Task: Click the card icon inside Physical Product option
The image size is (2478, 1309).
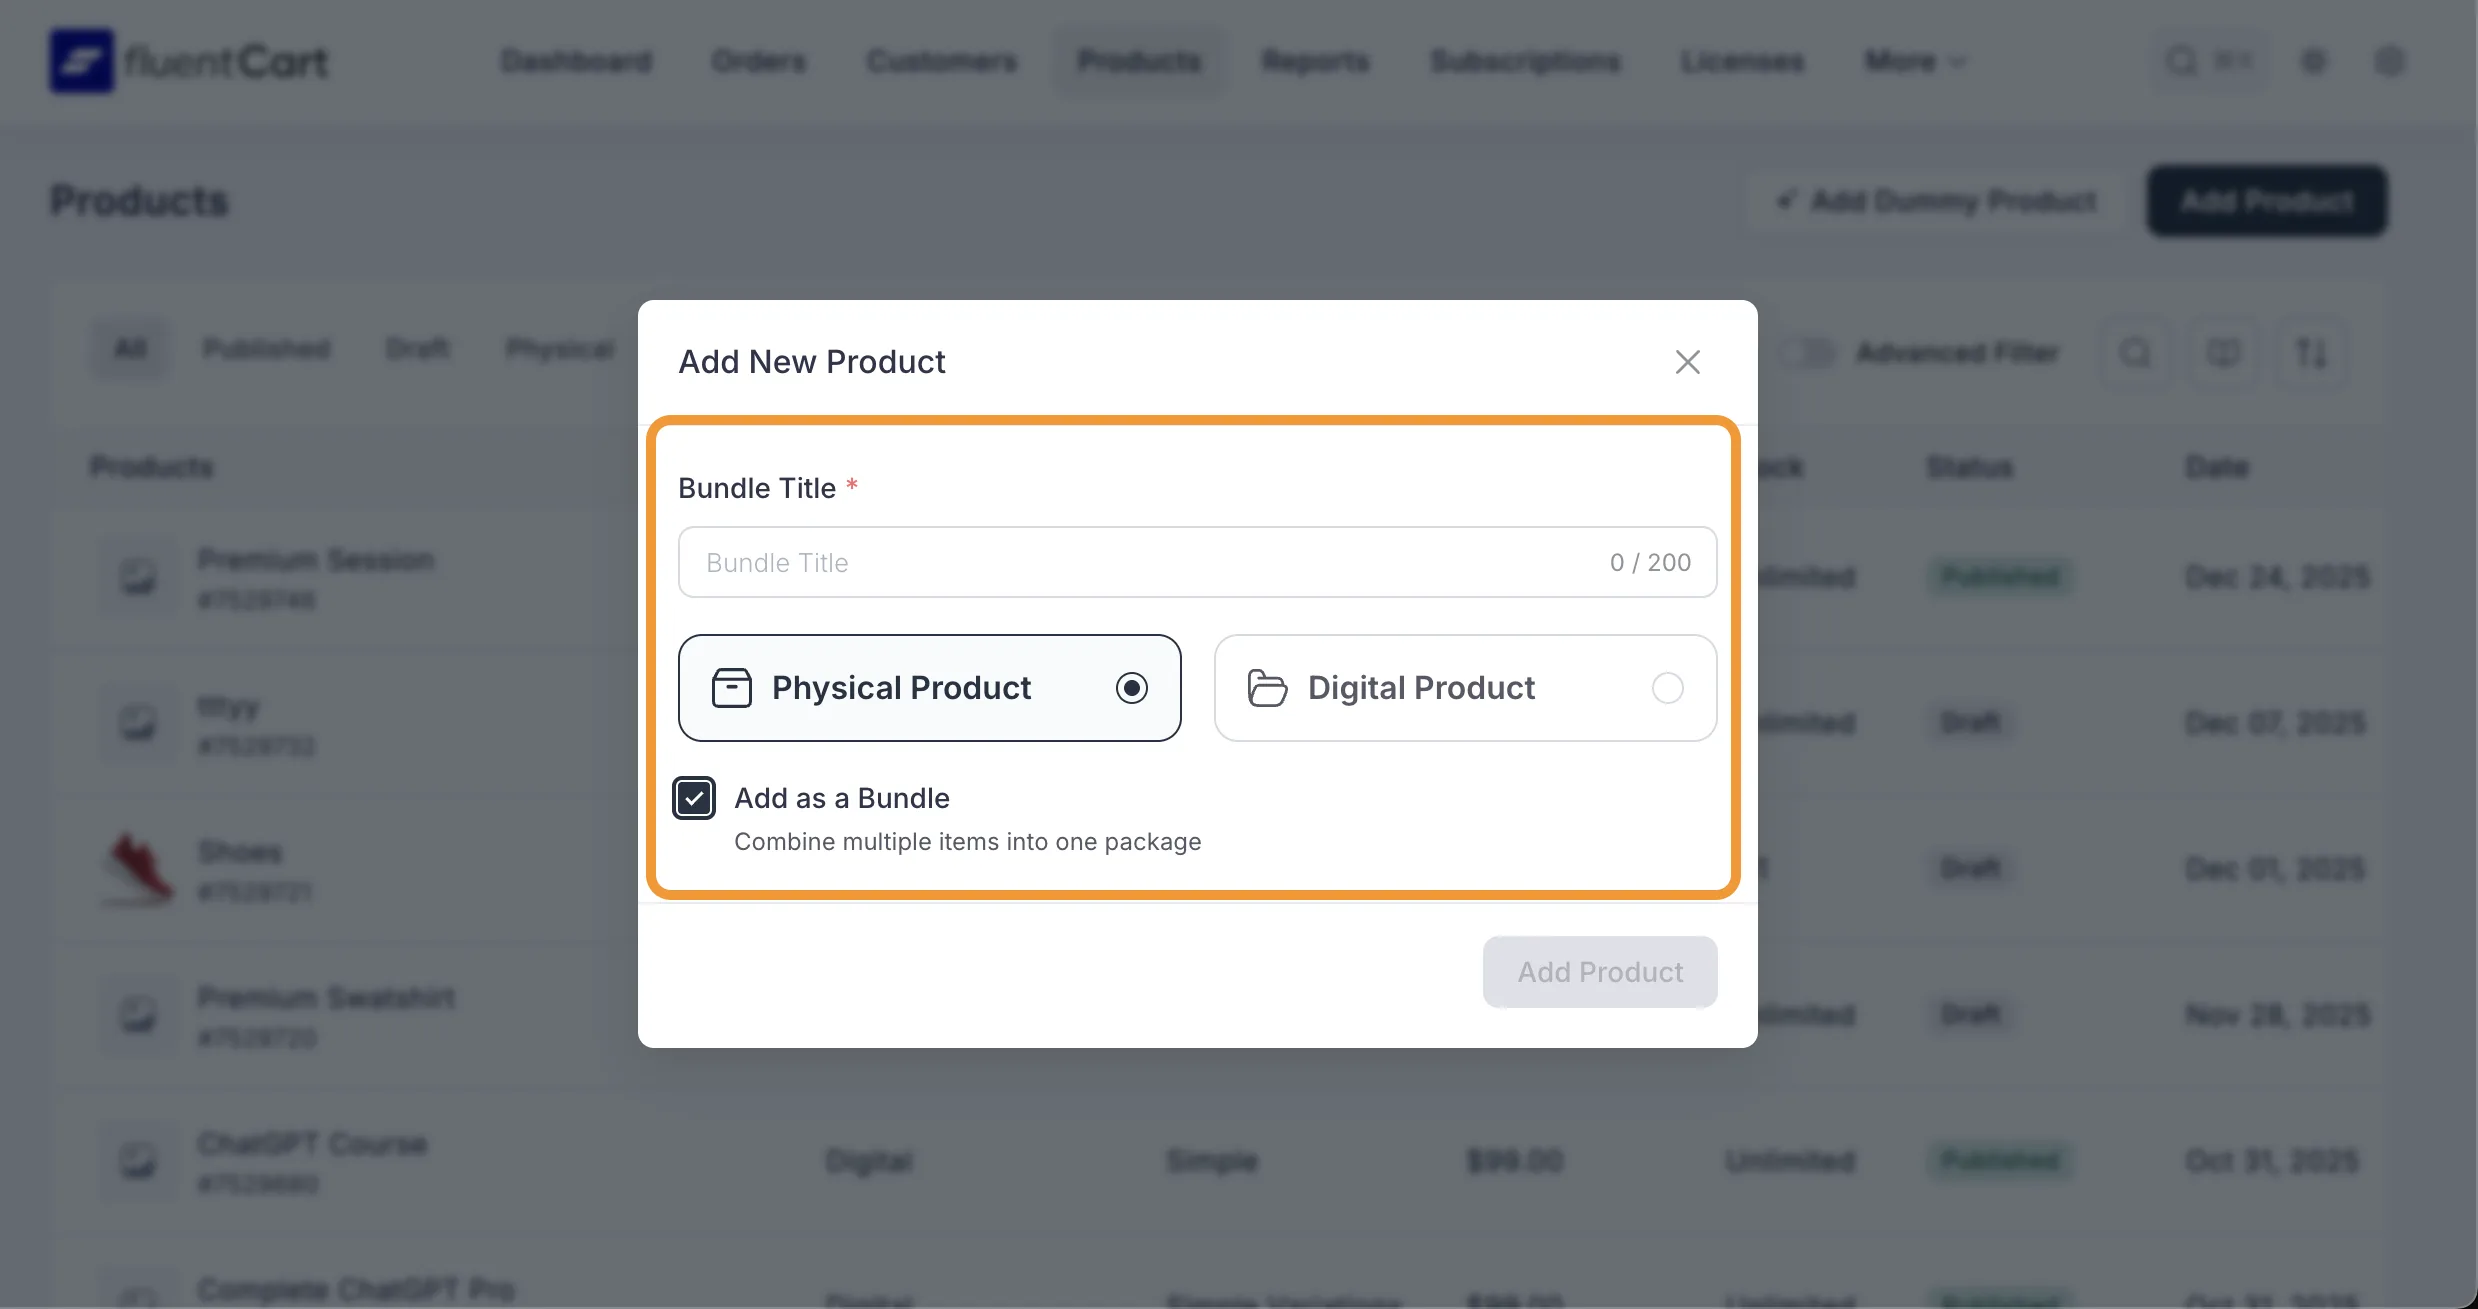Action: click(x=731, y=687)
